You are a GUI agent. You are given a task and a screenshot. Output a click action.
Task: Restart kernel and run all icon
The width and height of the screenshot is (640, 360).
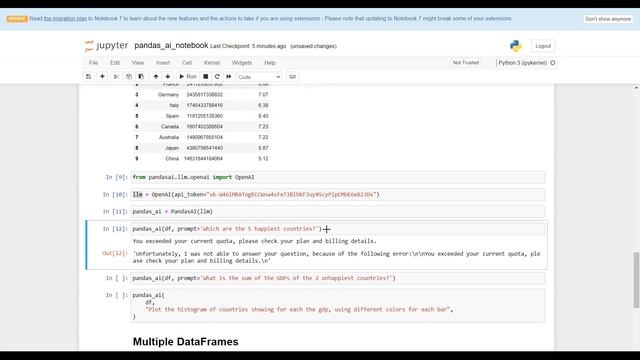click(229, 77)
